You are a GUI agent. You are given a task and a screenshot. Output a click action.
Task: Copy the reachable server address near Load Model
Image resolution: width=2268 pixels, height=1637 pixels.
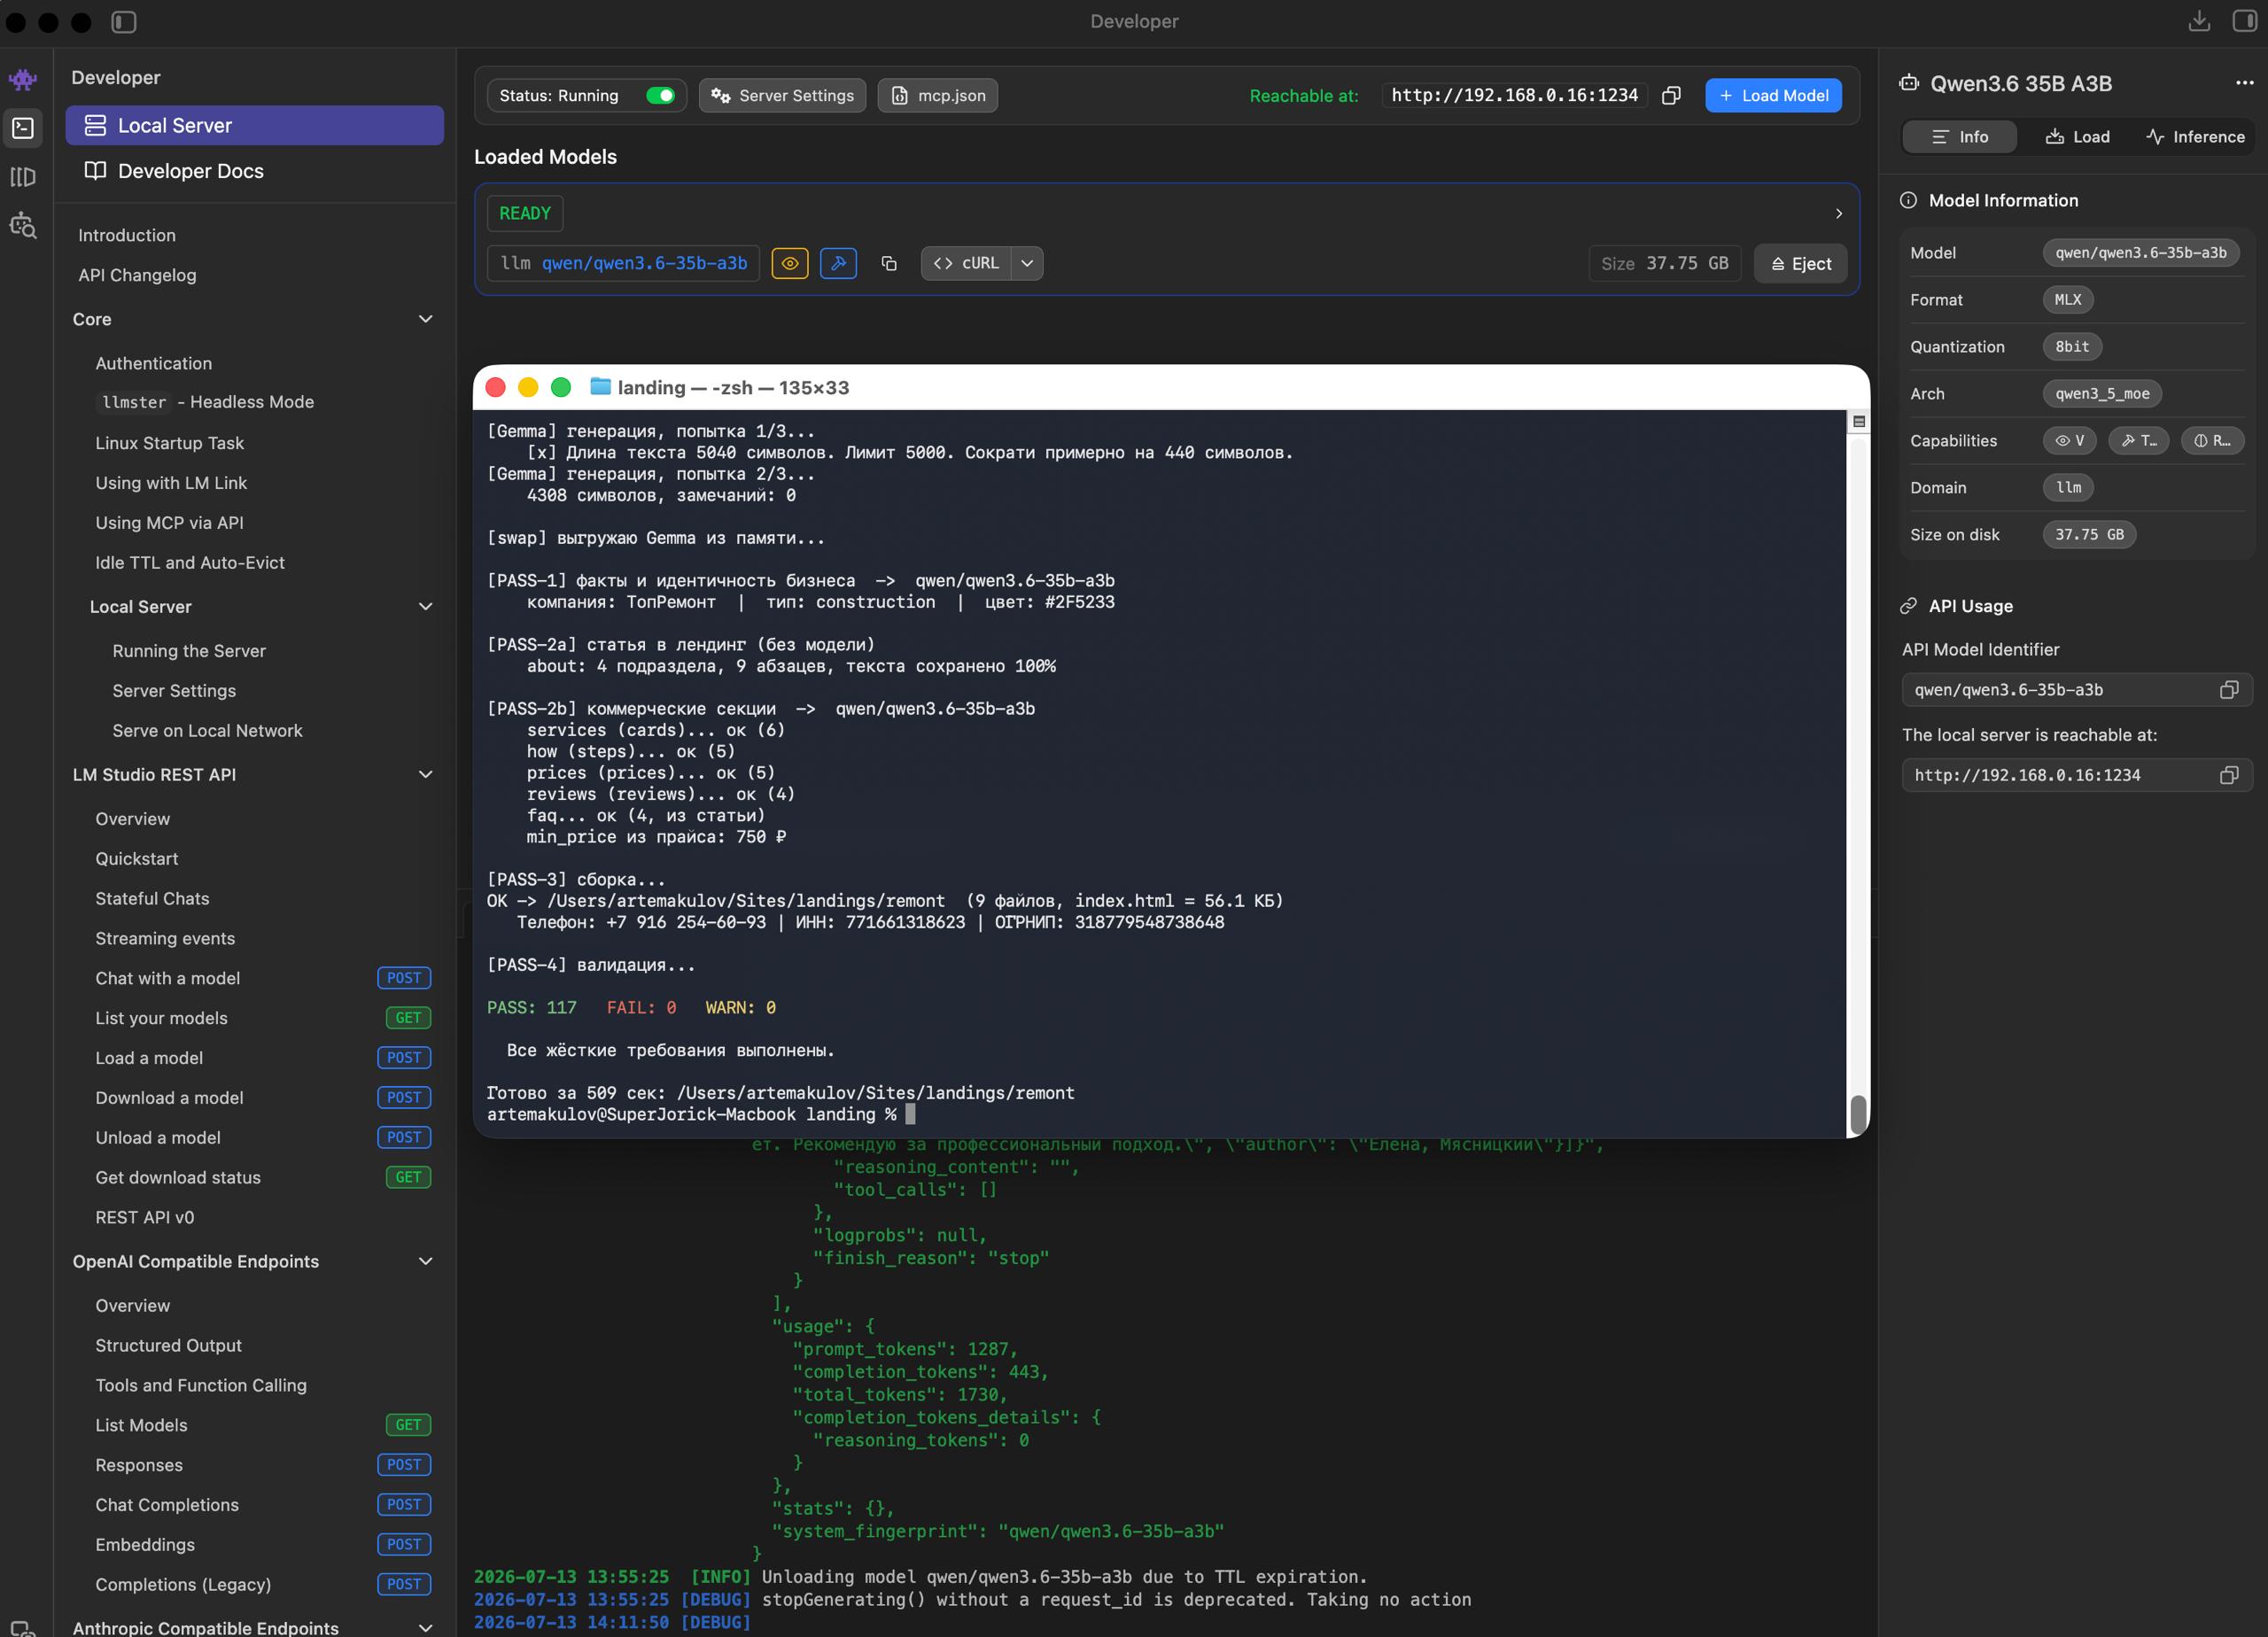1671,96
